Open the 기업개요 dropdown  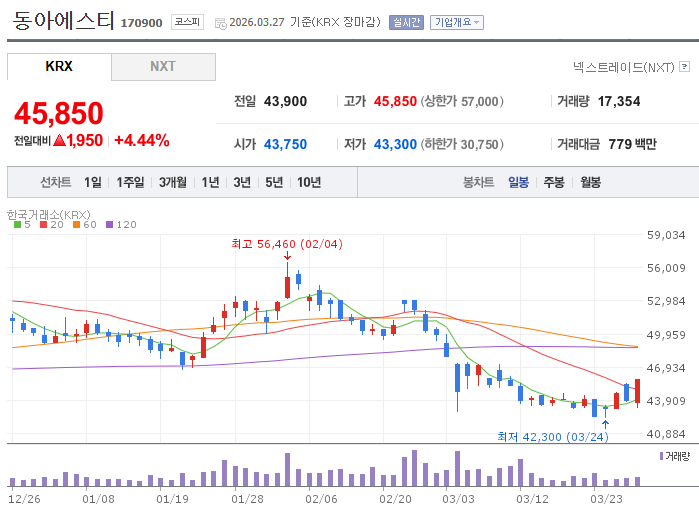point(456,22)
